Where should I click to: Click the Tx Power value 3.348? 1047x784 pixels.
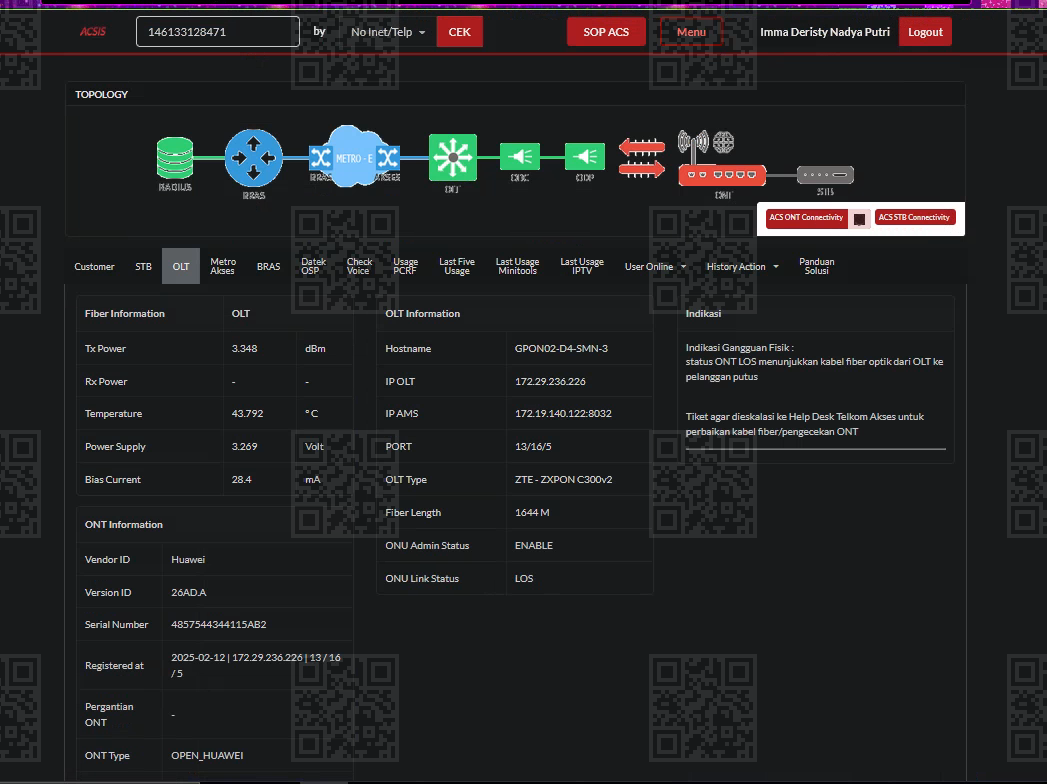pyautogui.click(x=244, y=349)
